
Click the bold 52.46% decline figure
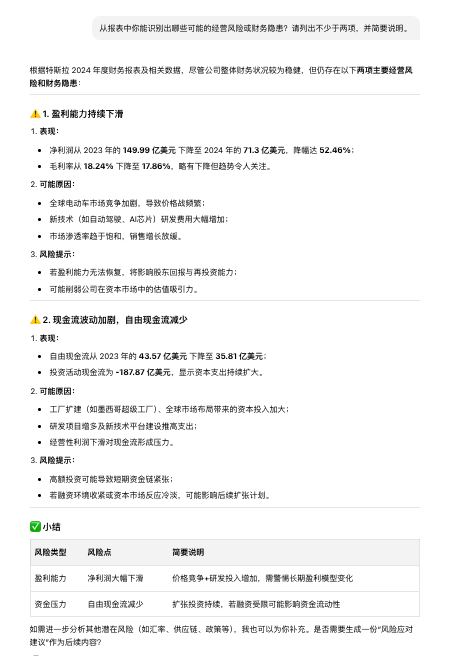click(x=335, y=150)
